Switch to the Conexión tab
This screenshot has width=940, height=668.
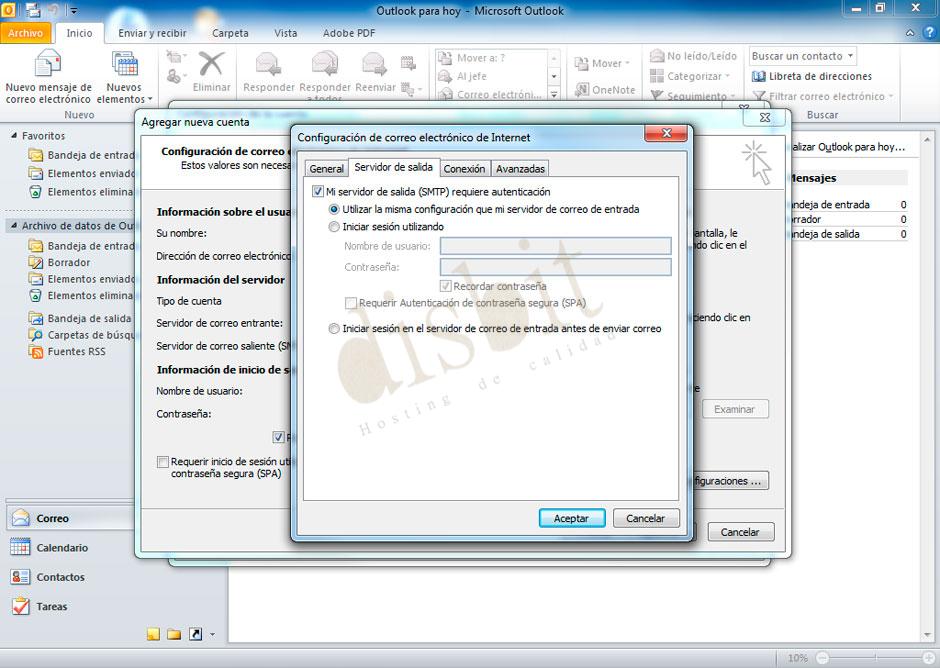[x=464, y=168]
